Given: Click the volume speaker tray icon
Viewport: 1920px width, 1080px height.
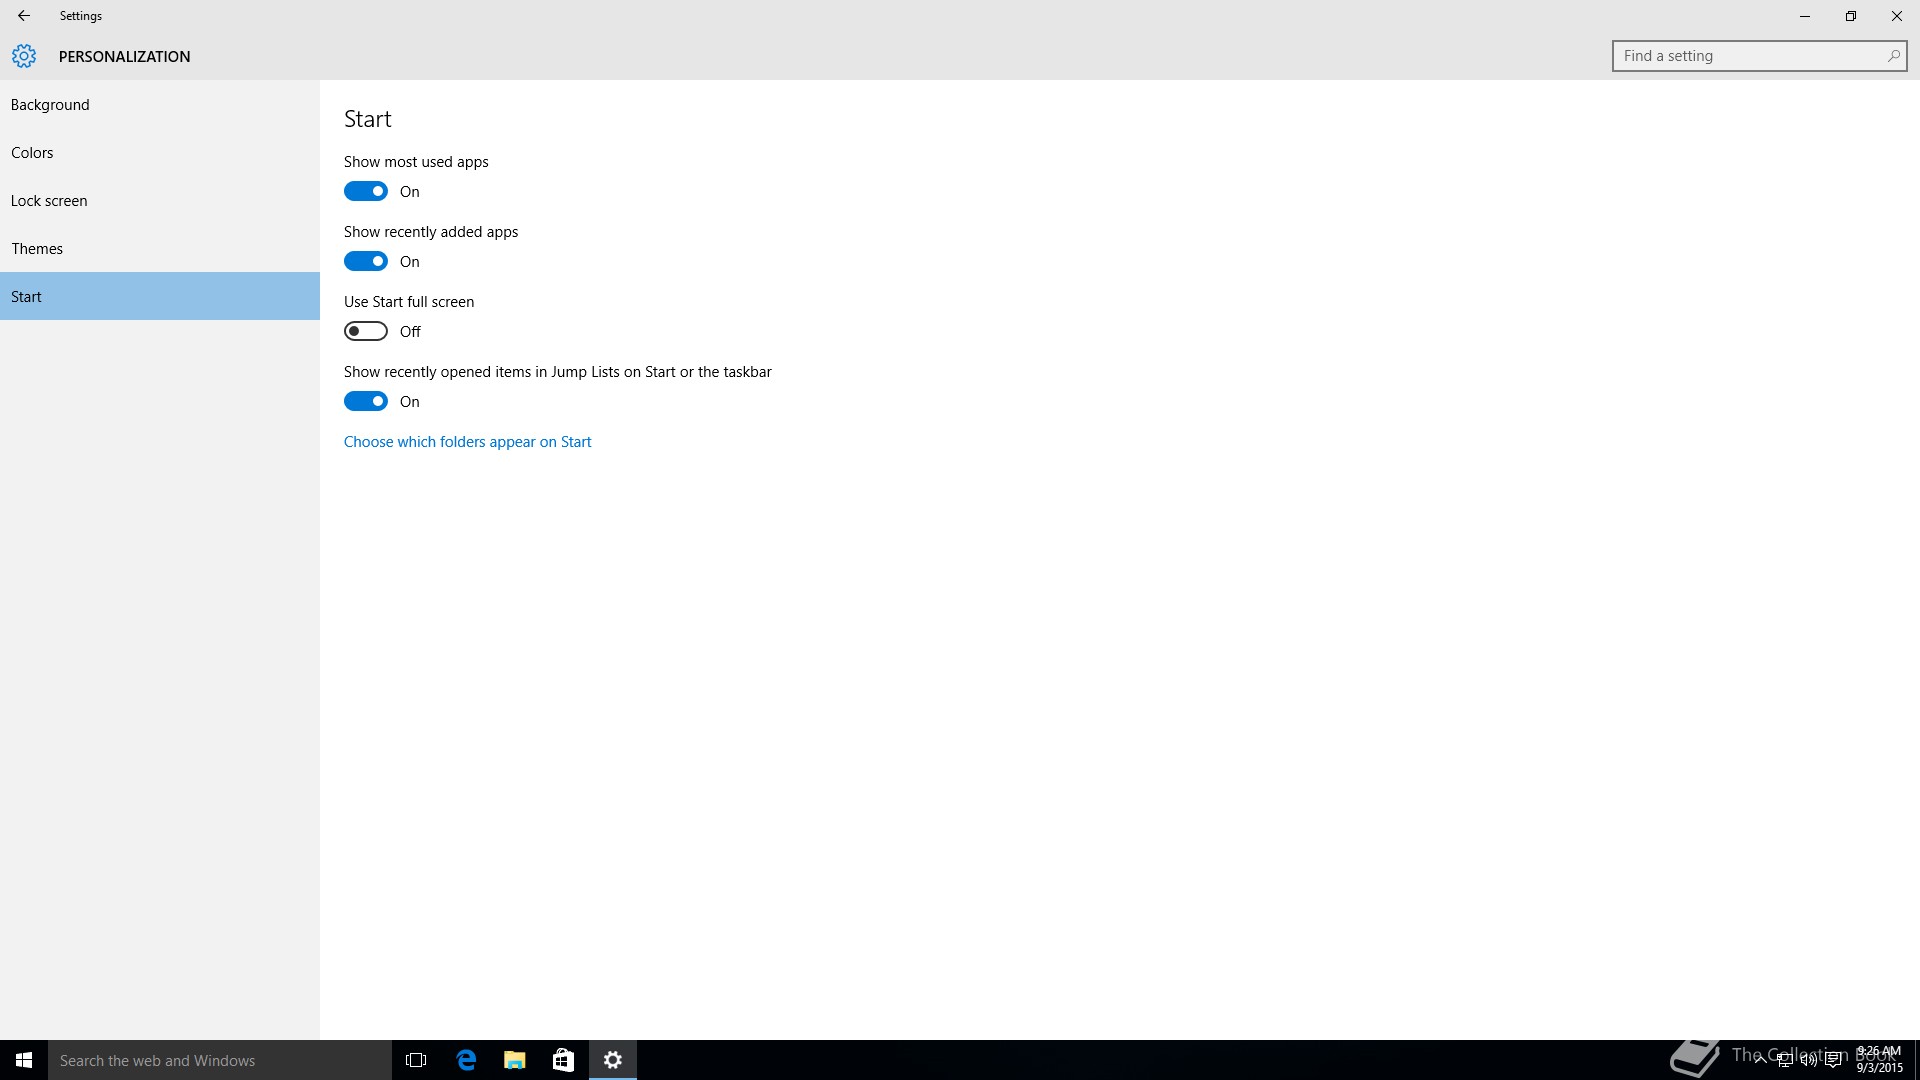Looking at the screenshot, I should (x=1809, y=1061).
